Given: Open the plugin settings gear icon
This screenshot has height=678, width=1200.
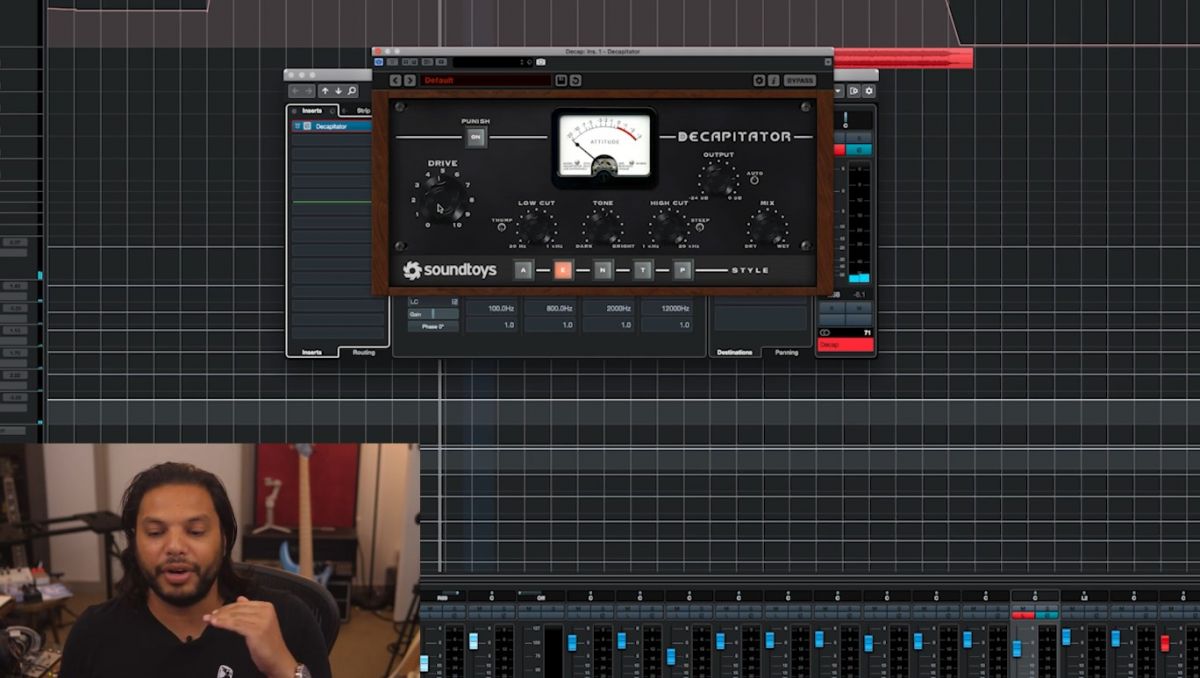Looking at the screenshot, I should click(x=759, y=79).
